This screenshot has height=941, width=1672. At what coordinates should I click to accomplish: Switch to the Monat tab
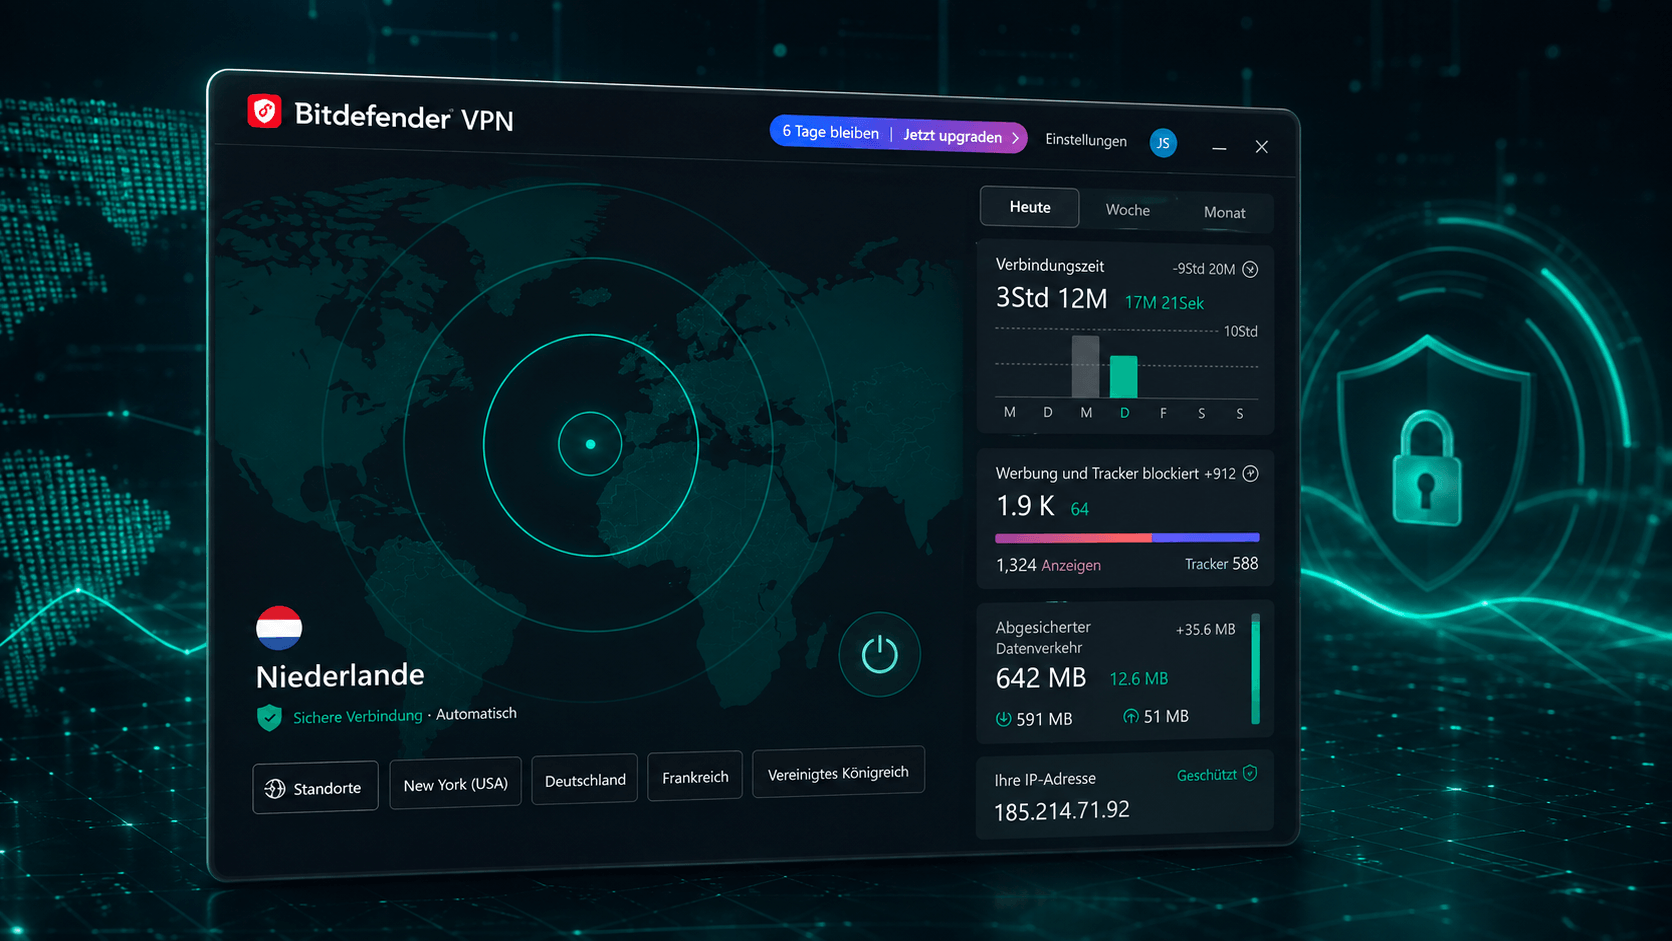(1224, 212)
